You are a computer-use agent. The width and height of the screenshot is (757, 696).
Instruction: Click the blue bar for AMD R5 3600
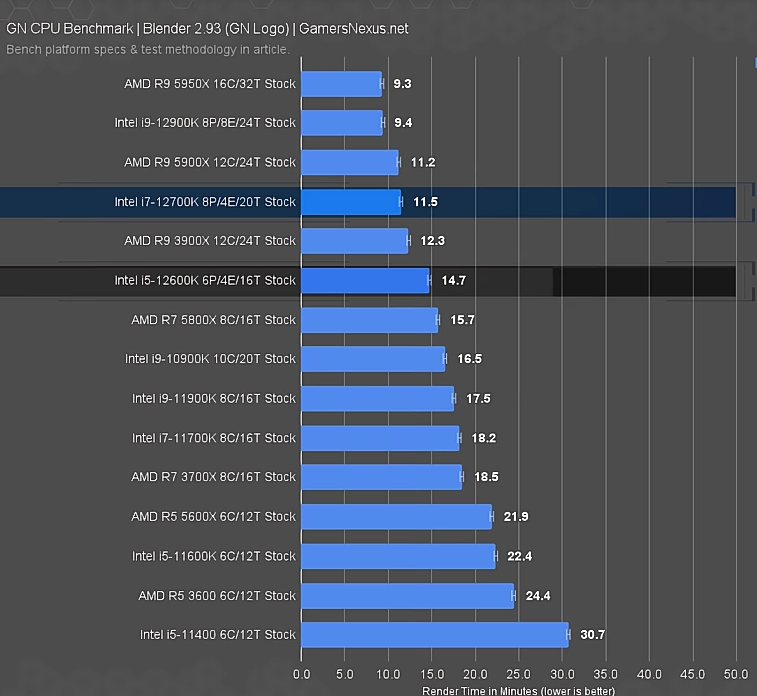(x=408, y=596)
